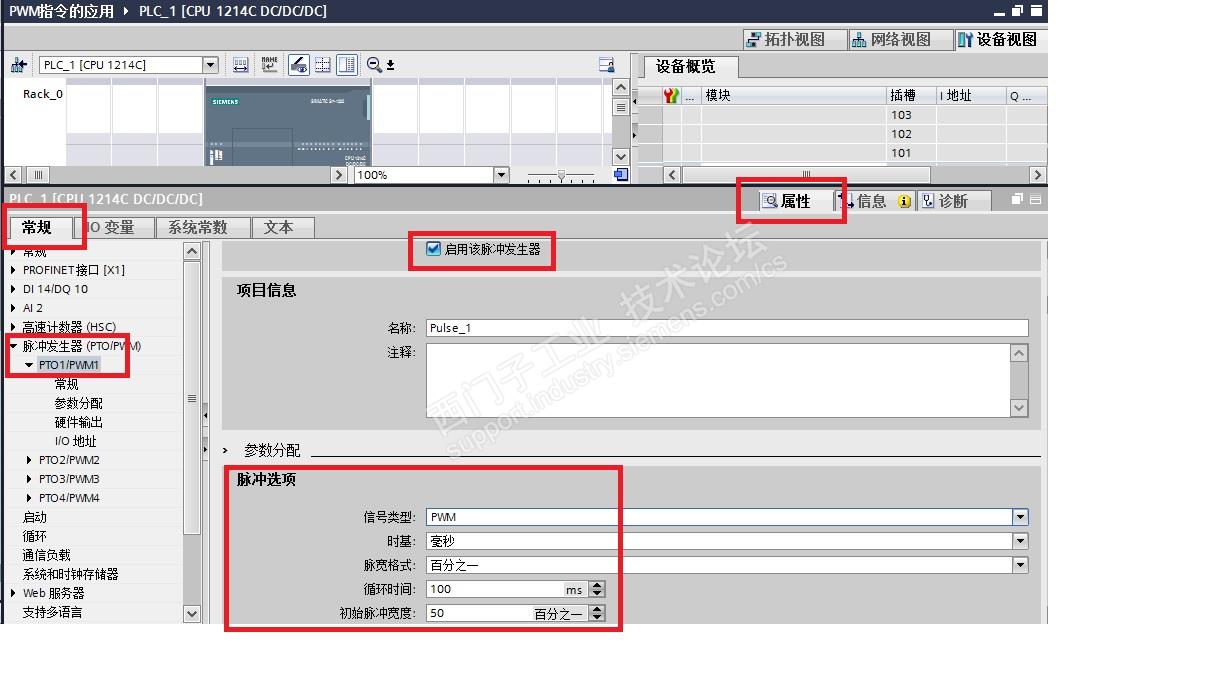Click the save window settings icon at toolbar right
Image resolution: width=1213 pixels, height=681 pixels.
pos(606,65)
